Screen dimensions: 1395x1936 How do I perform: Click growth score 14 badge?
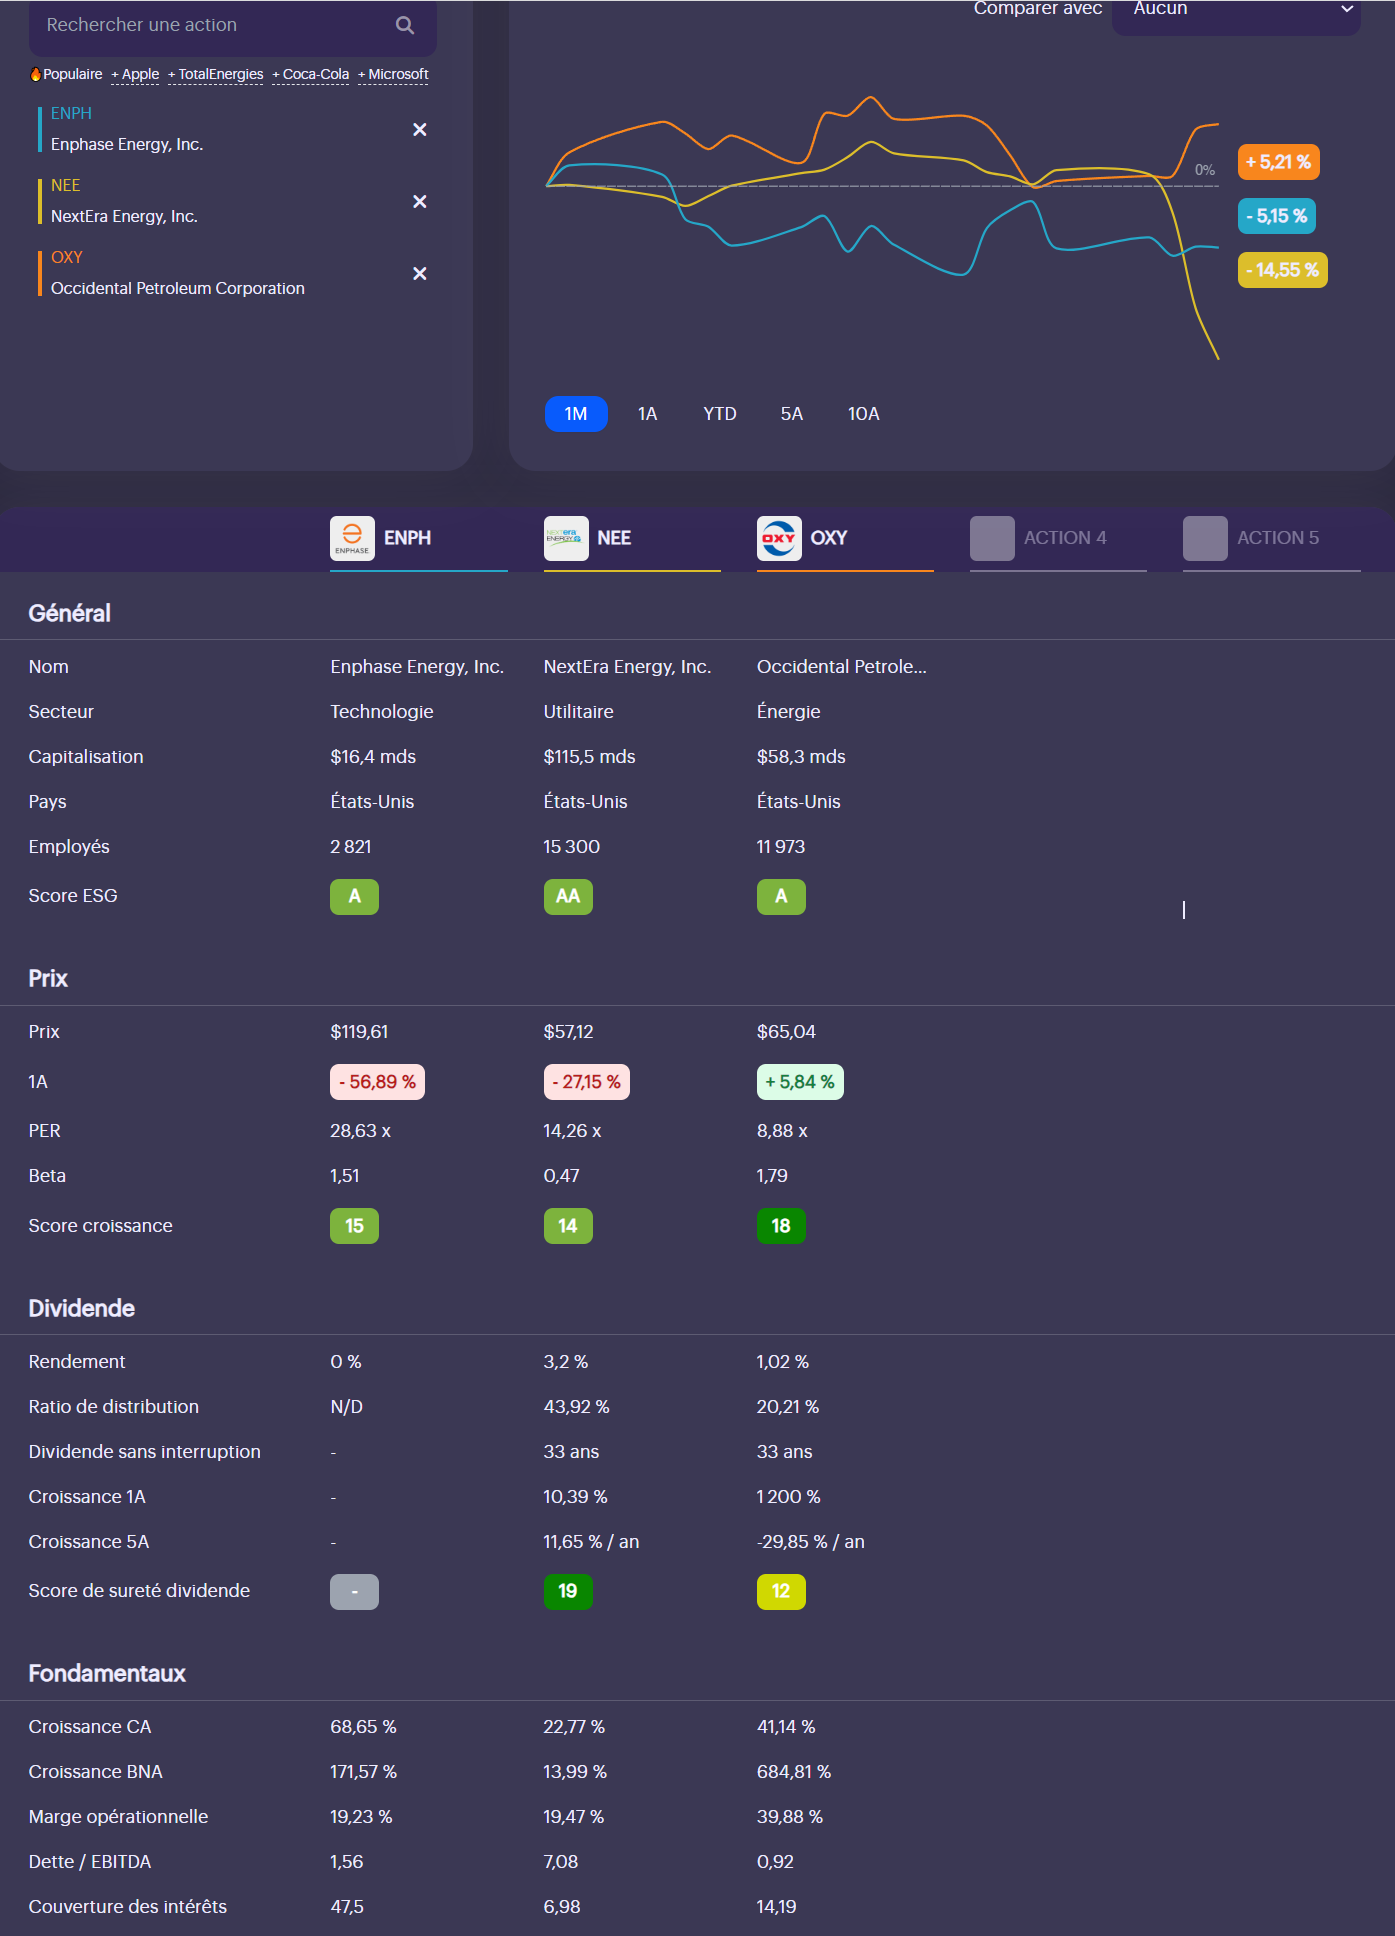click(x=568, y=1226)
